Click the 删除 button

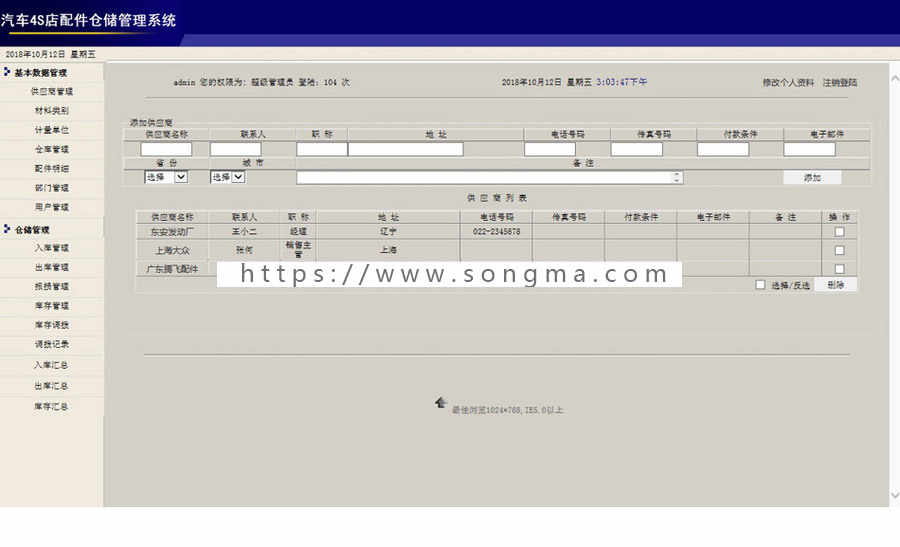point(836,285)
